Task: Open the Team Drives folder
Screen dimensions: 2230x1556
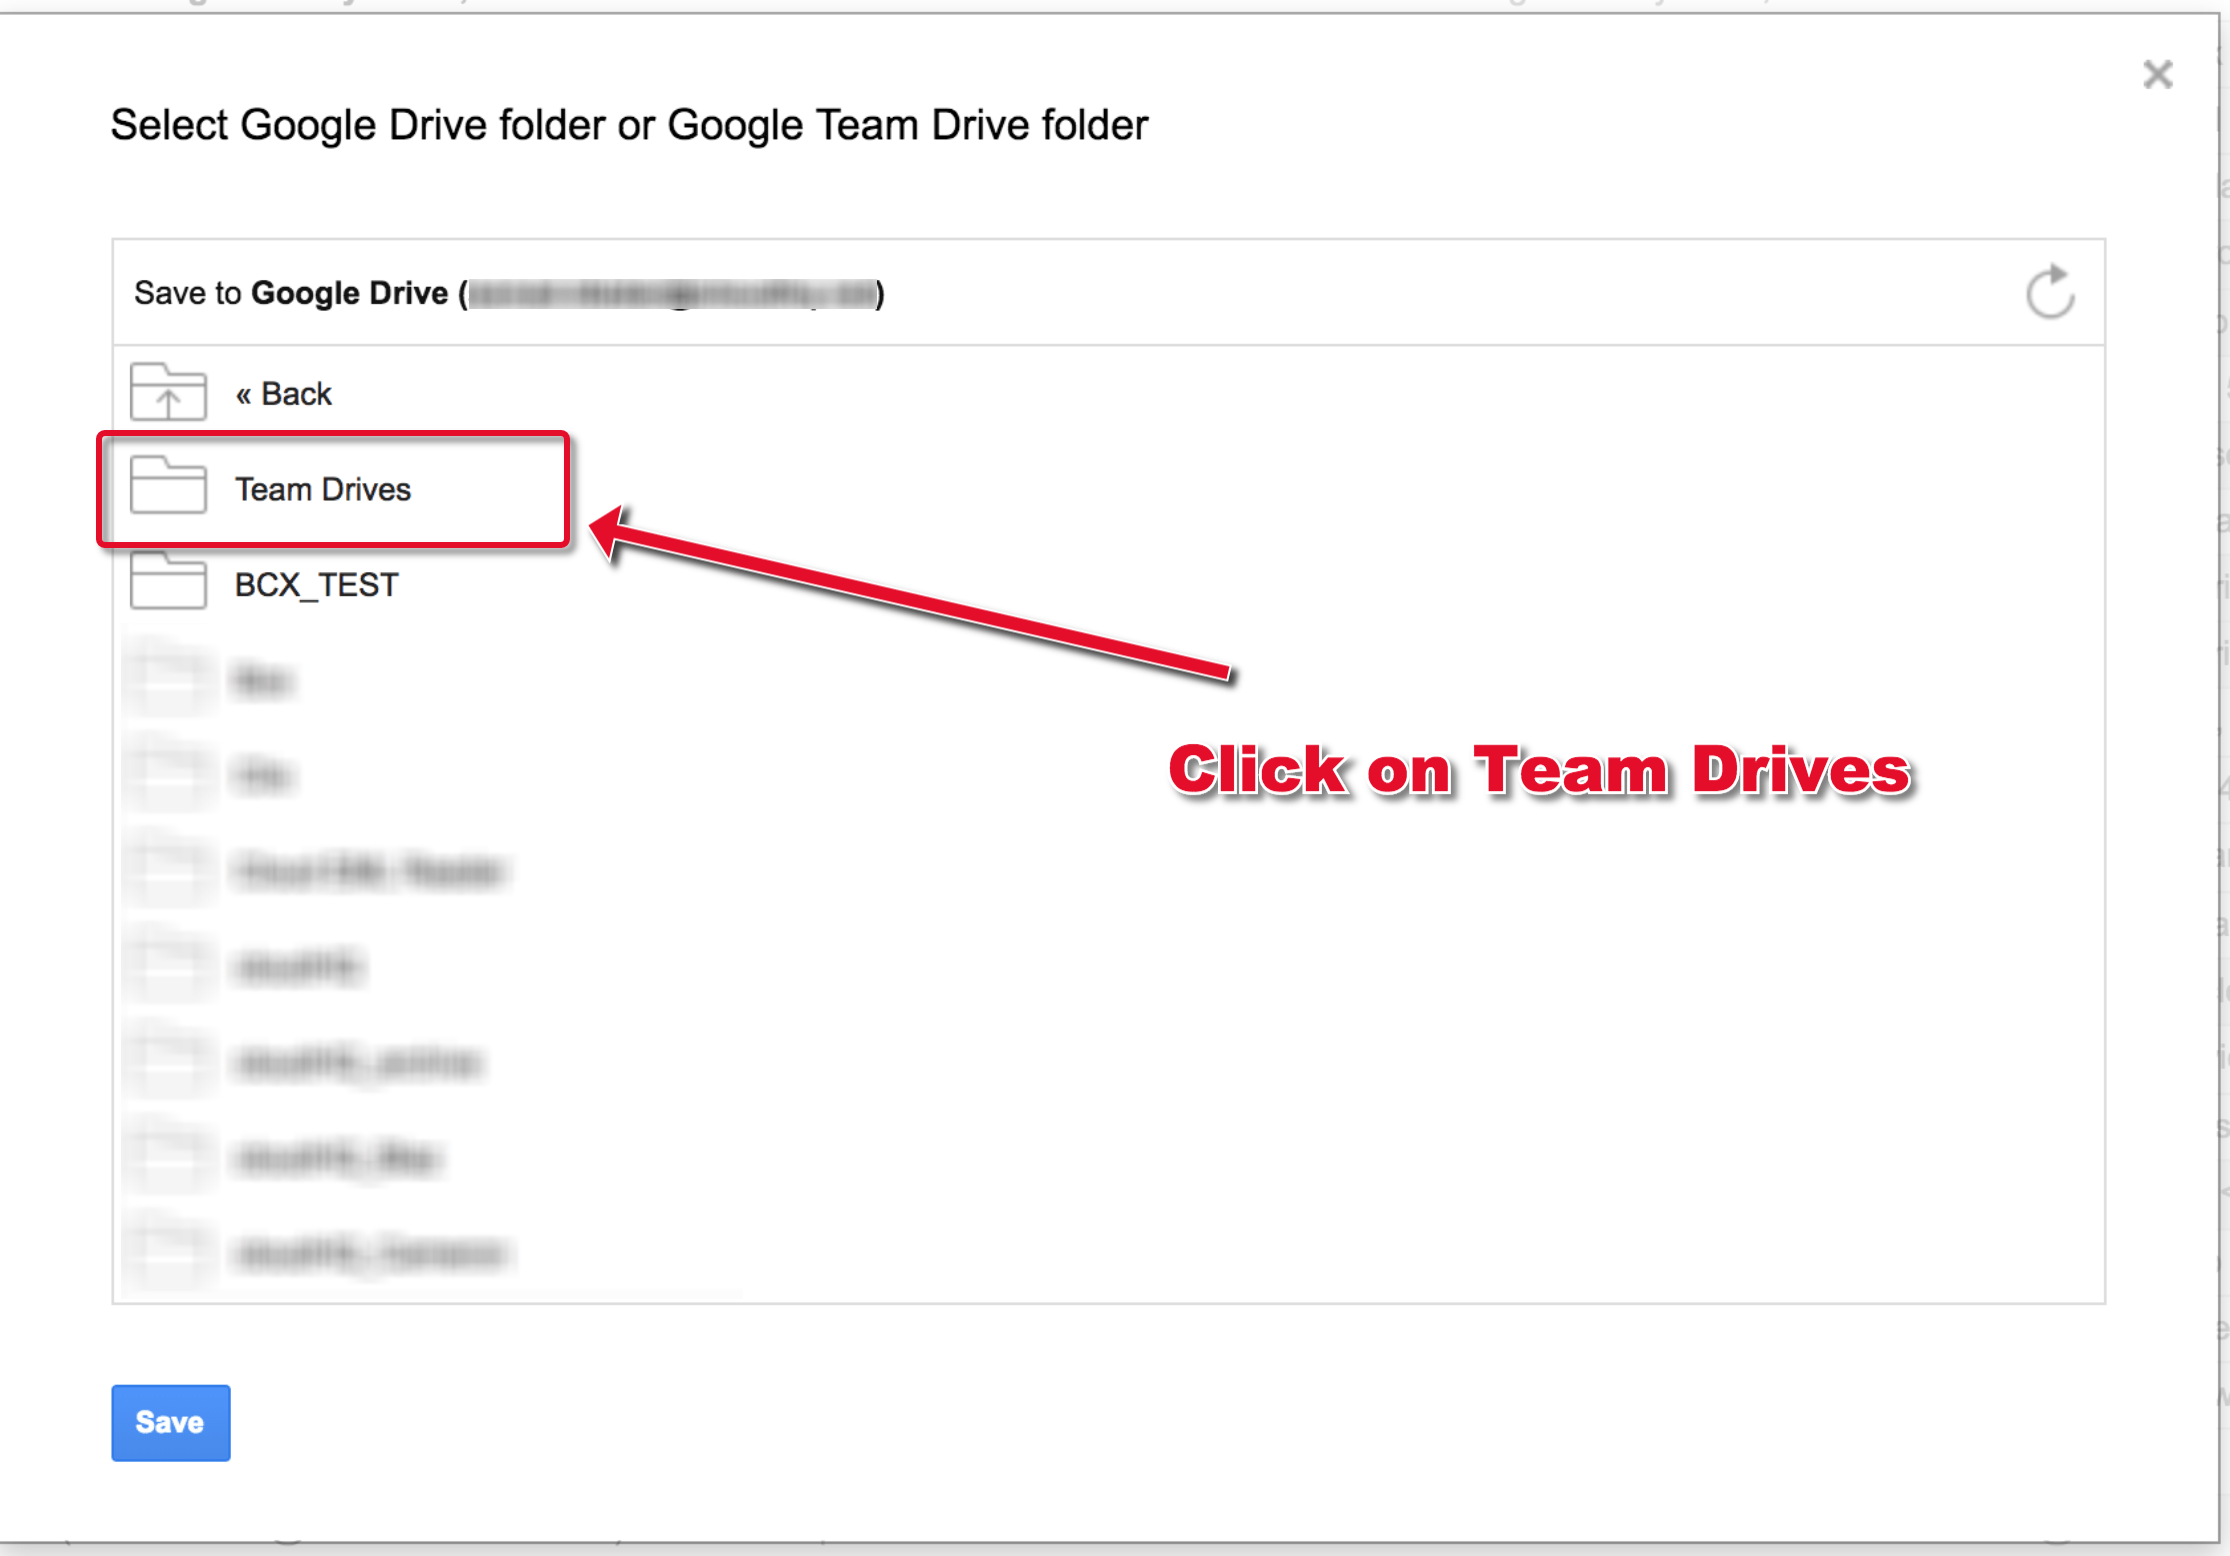Action: click(322, 489)
